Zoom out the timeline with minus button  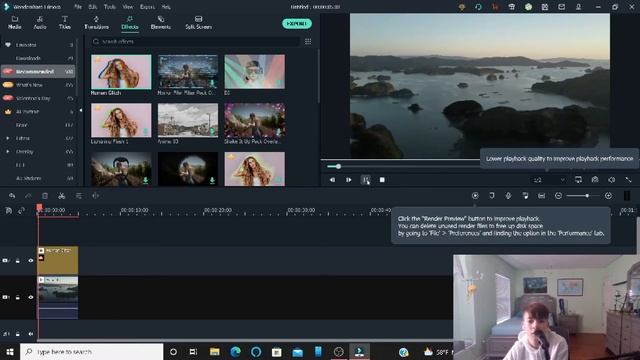[558, 196]
